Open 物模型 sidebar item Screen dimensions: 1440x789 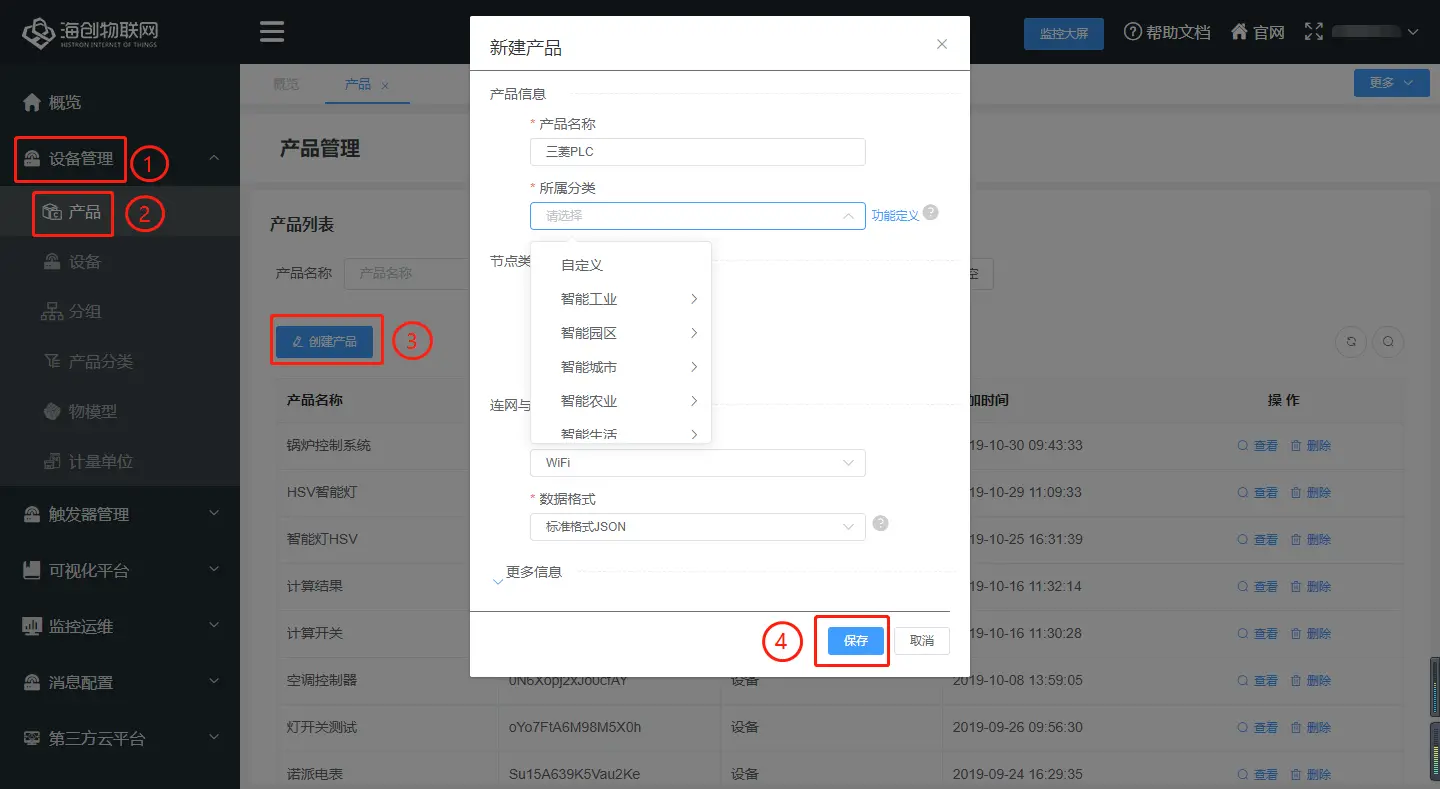tap(120, 411)
